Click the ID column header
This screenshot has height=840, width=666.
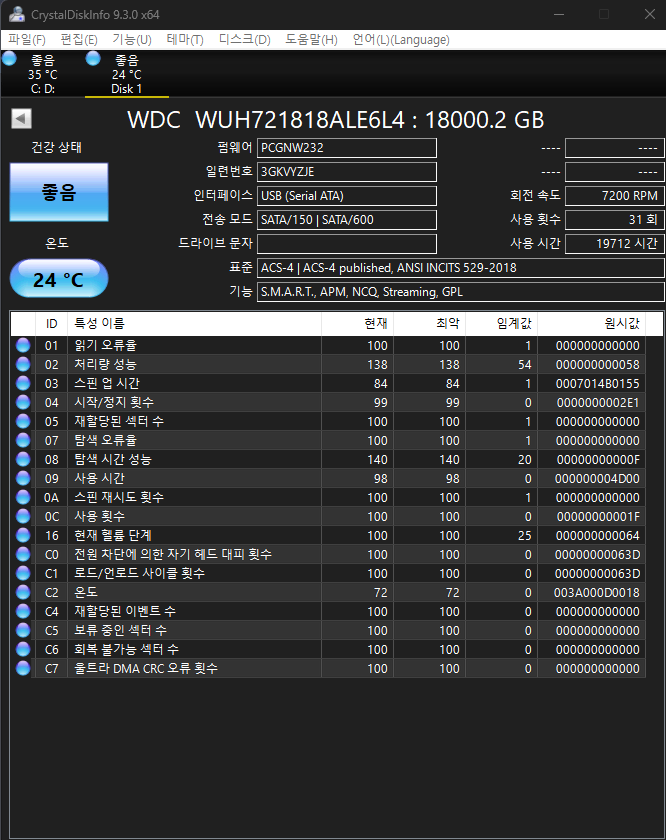(51, 324)
